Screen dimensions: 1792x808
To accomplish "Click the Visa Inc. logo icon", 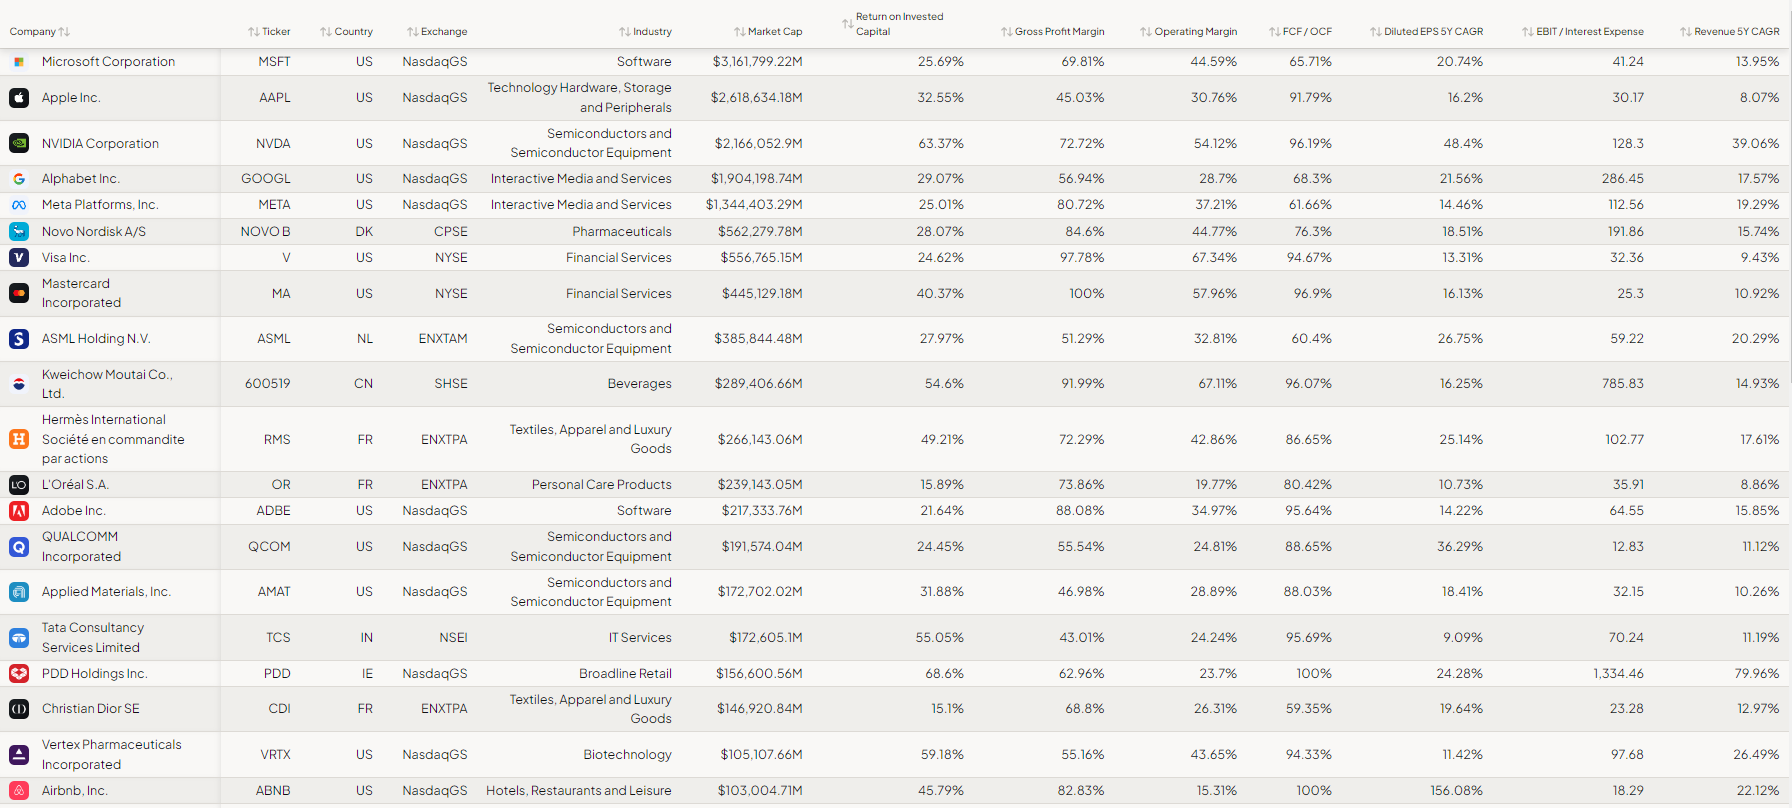I will 19,257.
